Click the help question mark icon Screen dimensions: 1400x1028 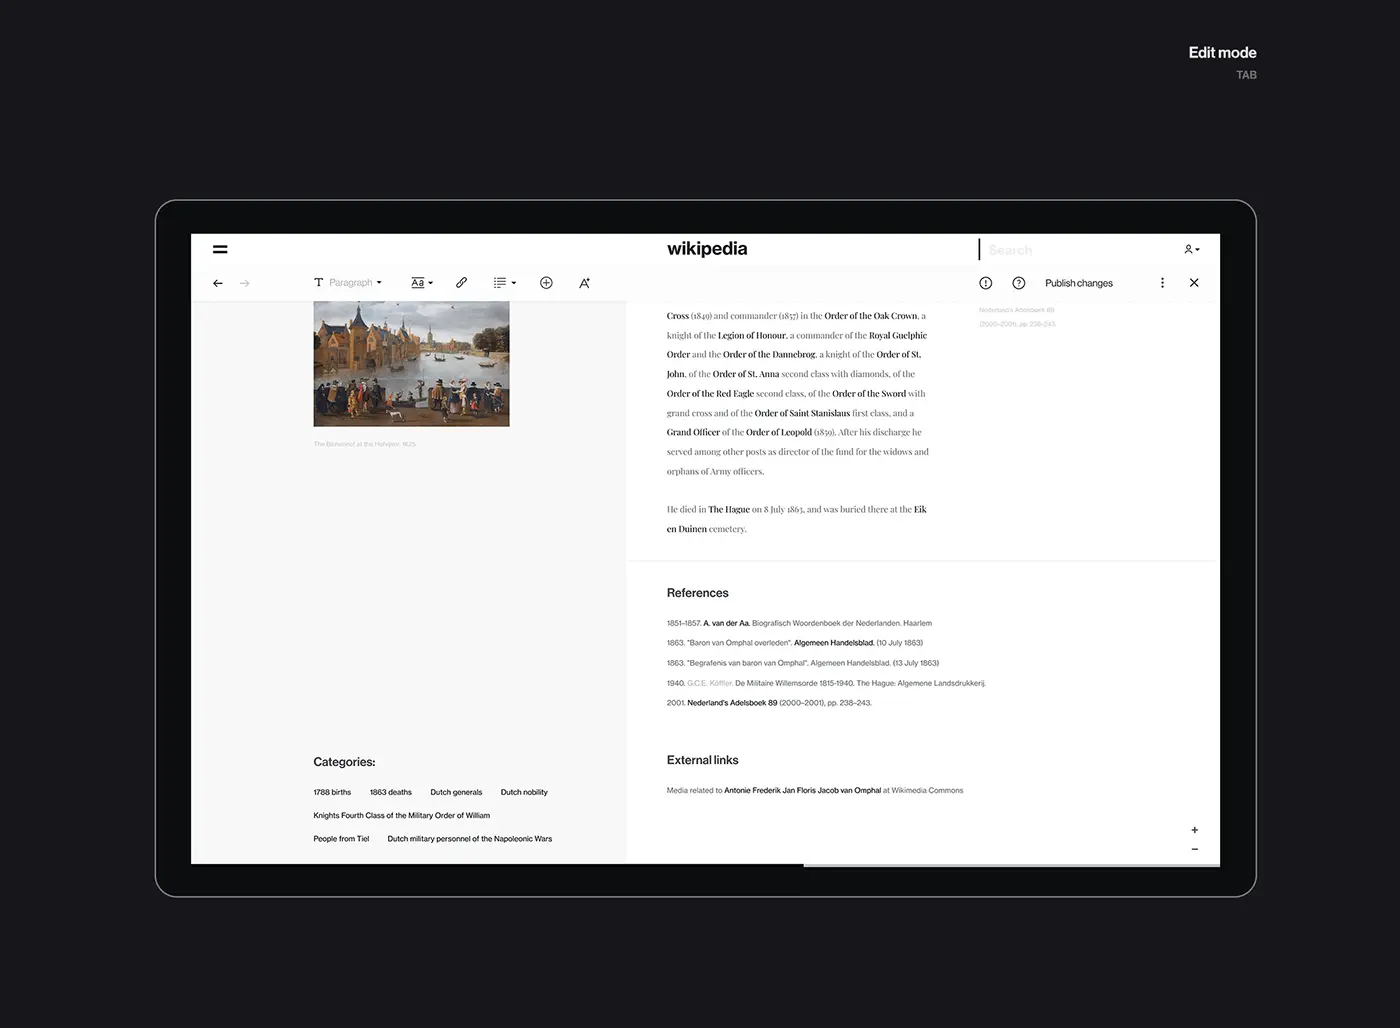click(1019, 283)
